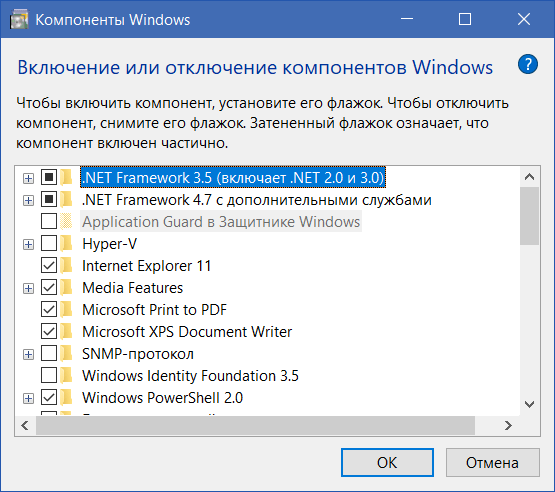Expand the SNMP-протокол tree node

[28, 354]
